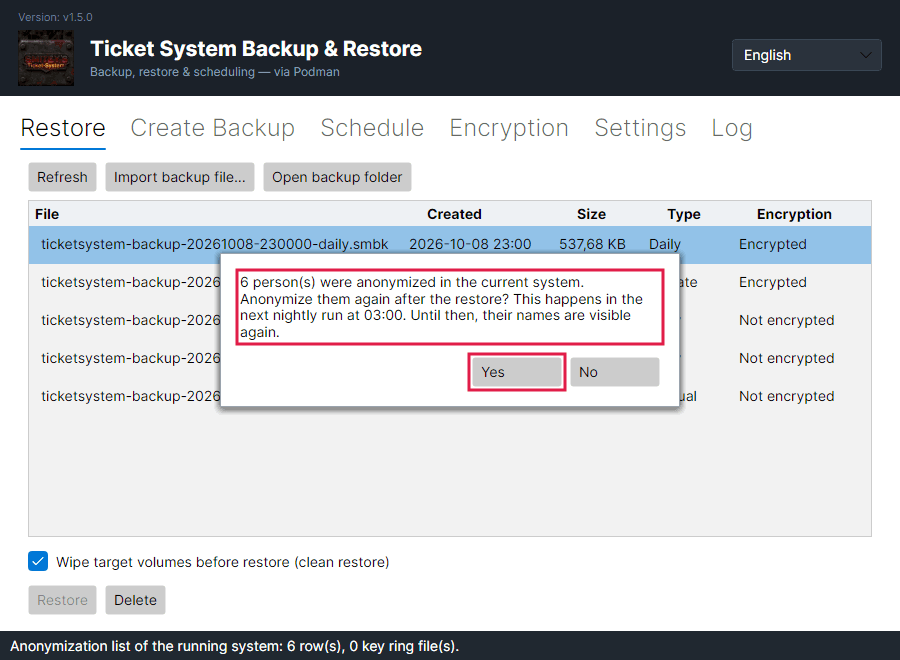The image size is (900, 660).
Task: Click Import backup file button
Action: point(180,177)
